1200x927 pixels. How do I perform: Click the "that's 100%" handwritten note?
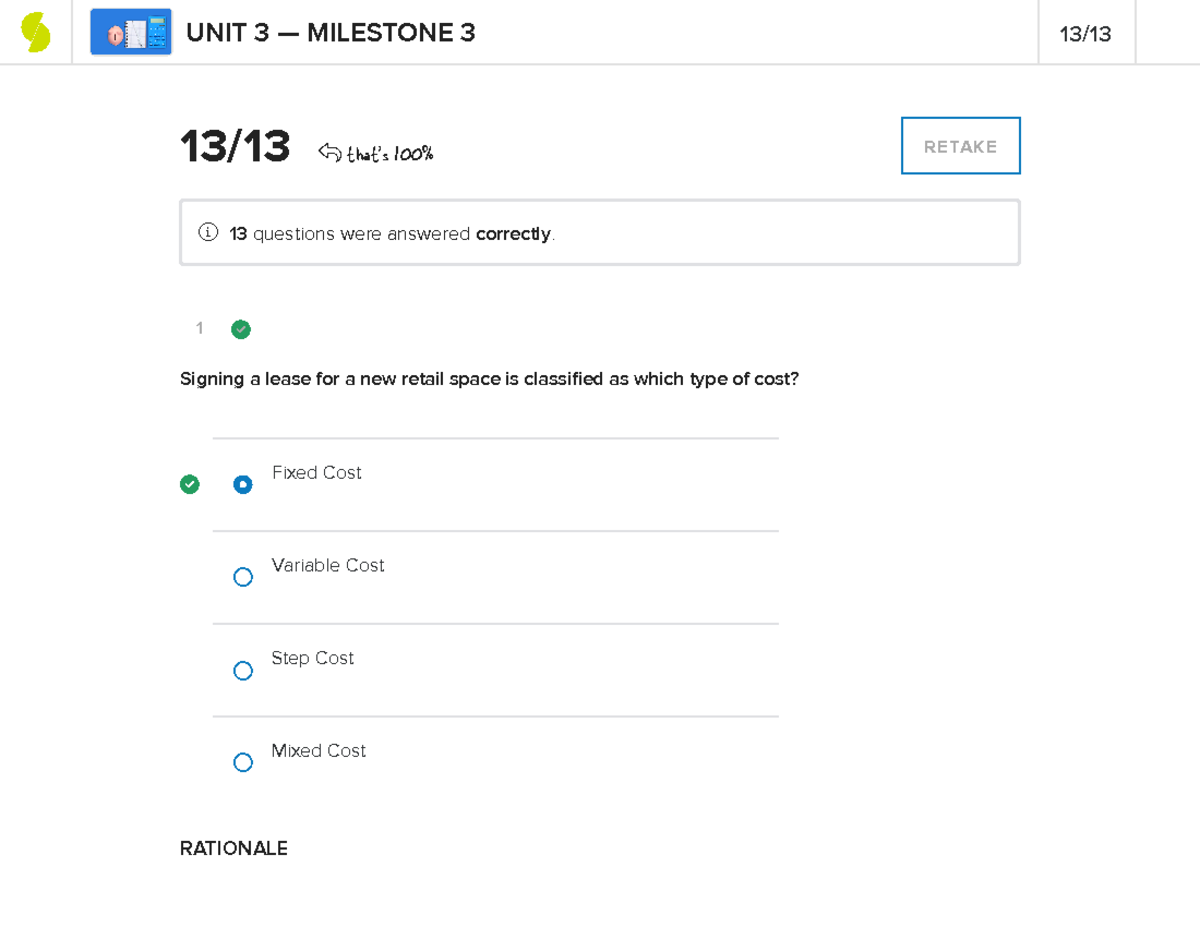pos(390,154)
